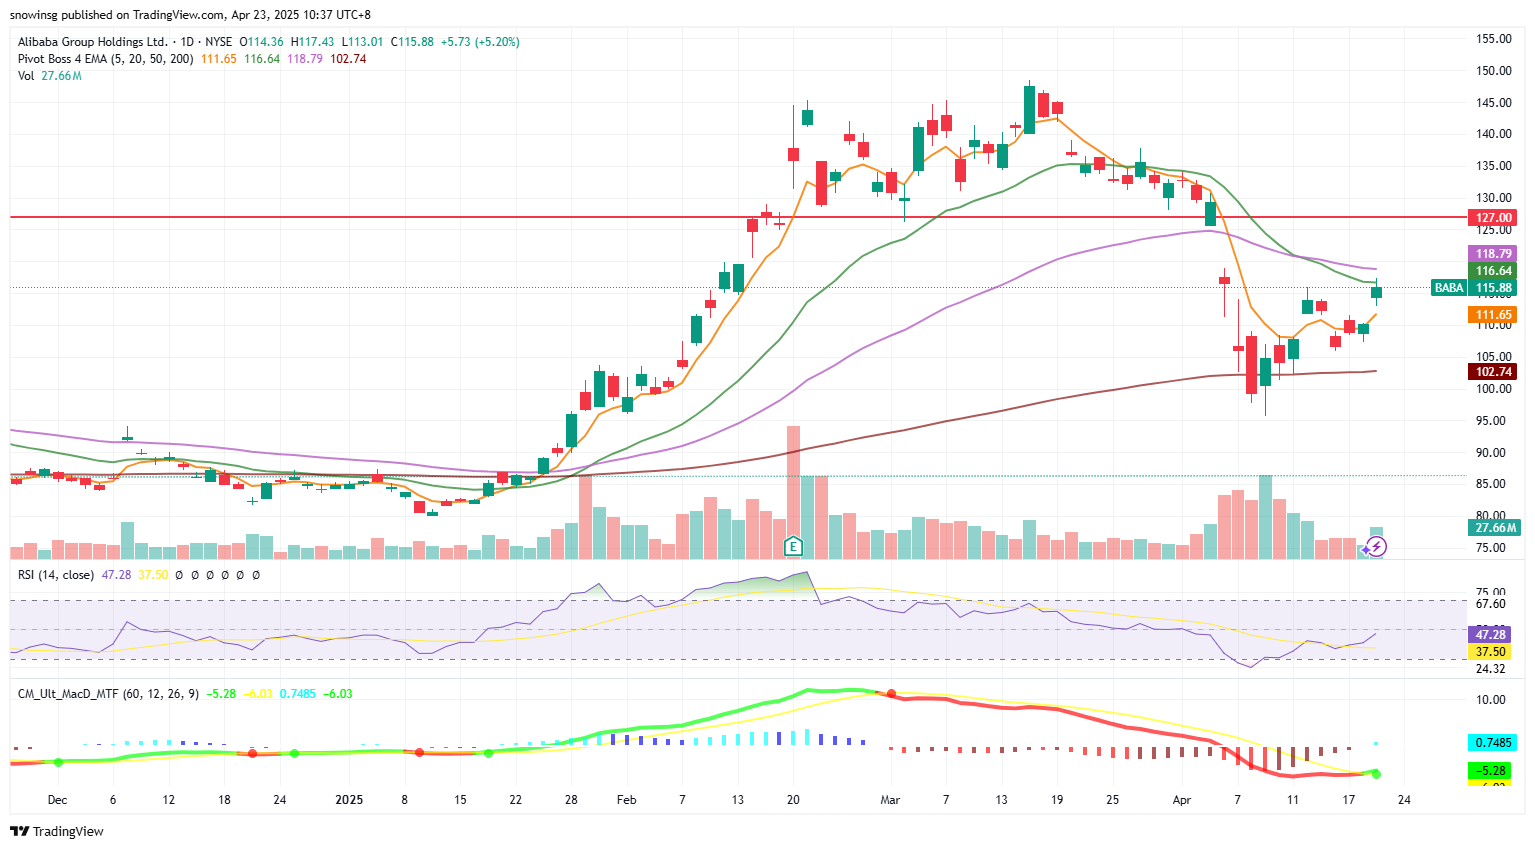The height and width of the screenshot is (849, 1535).
Task: Click the 95.00 label on price axis
Action: (x=1491, y=421)
